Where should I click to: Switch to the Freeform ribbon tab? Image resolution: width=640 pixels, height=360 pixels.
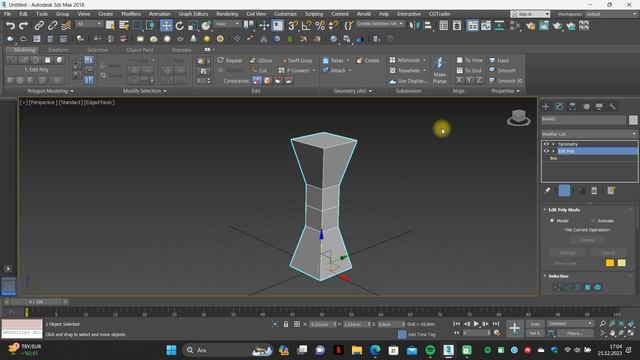(x=59, y=50)
